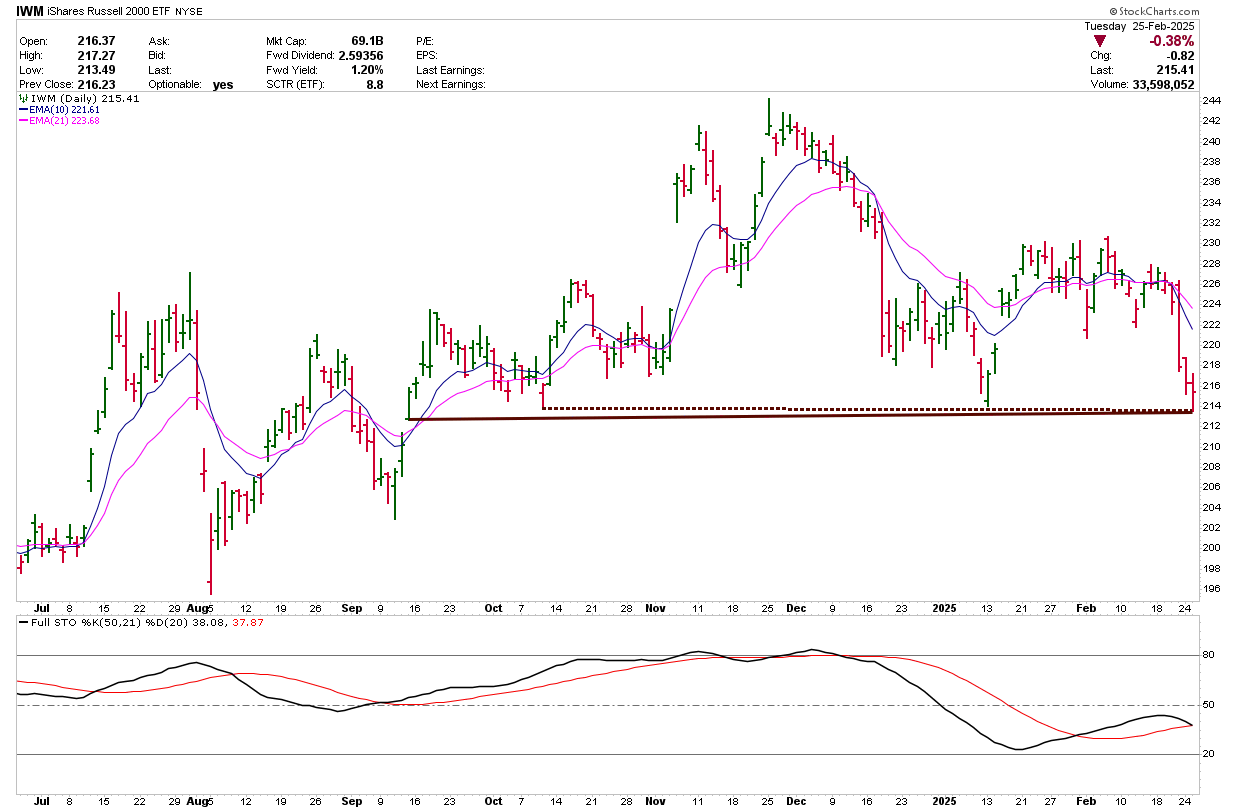1240x810 pixels.
Task: Click the 244 price axis label
Action: [x=1210, y=101]
